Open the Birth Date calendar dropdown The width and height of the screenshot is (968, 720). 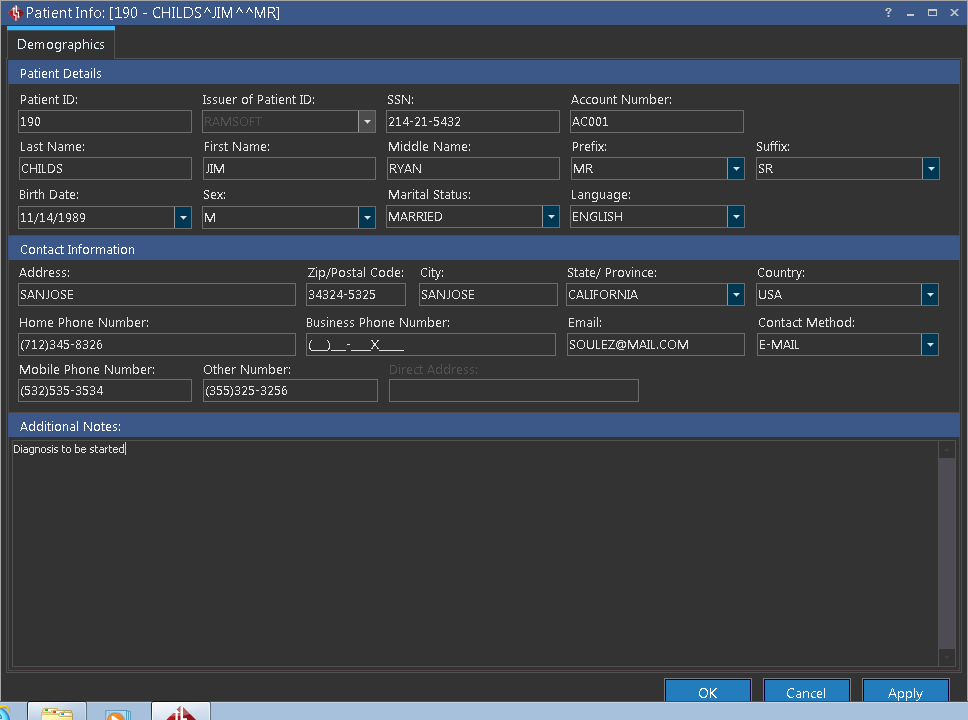point(183,217)
